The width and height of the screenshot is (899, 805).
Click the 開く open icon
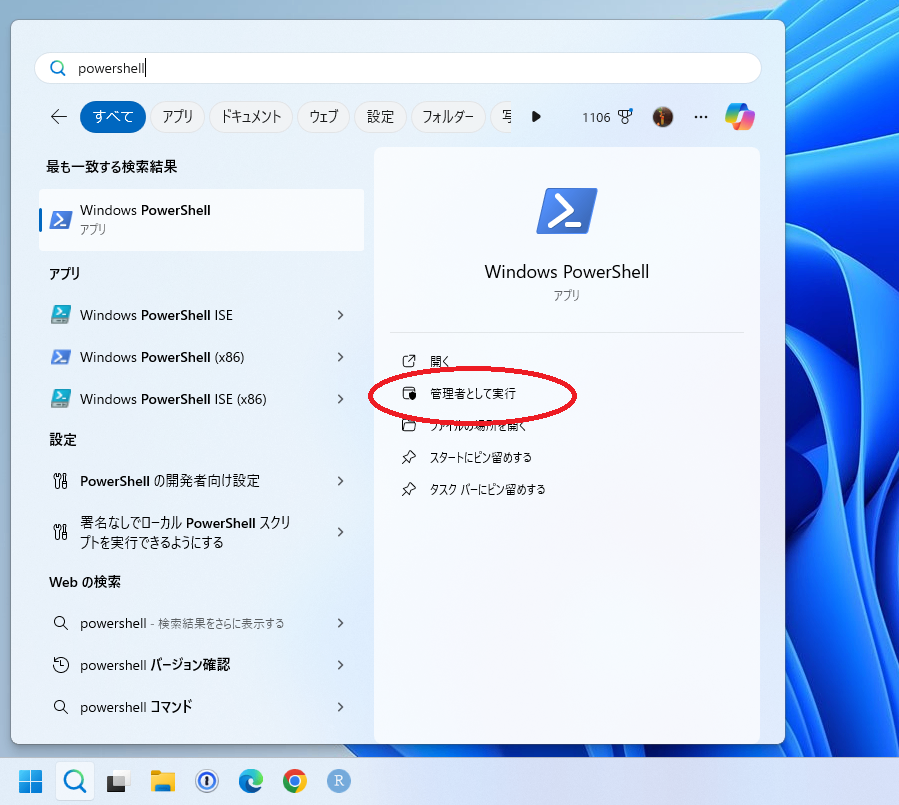[409, 361]
